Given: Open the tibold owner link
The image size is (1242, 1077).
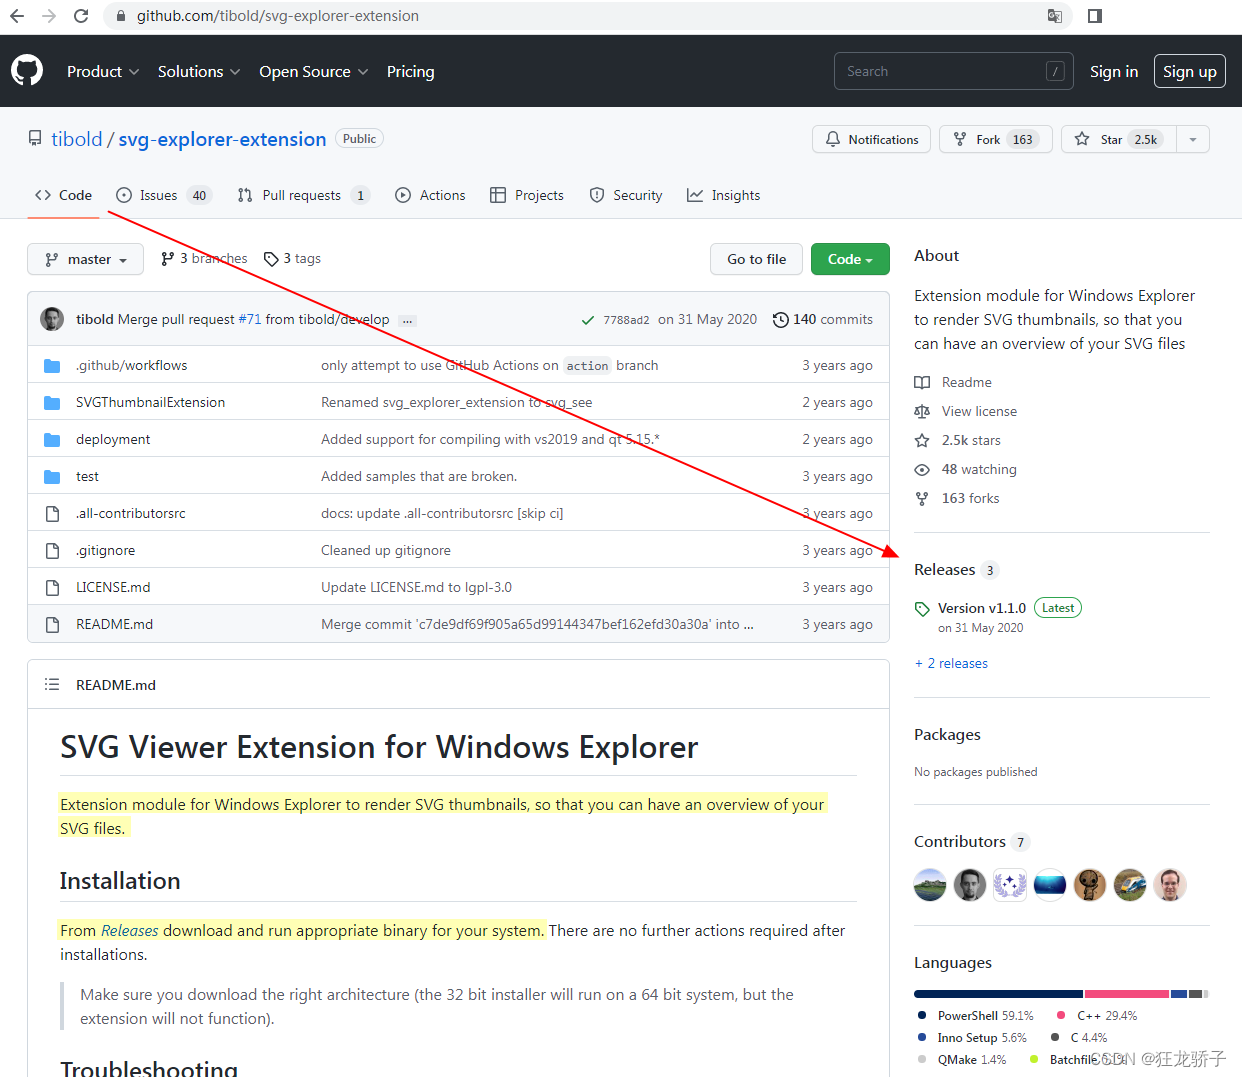Looking at the screenshot, I should tap(77, 139).
